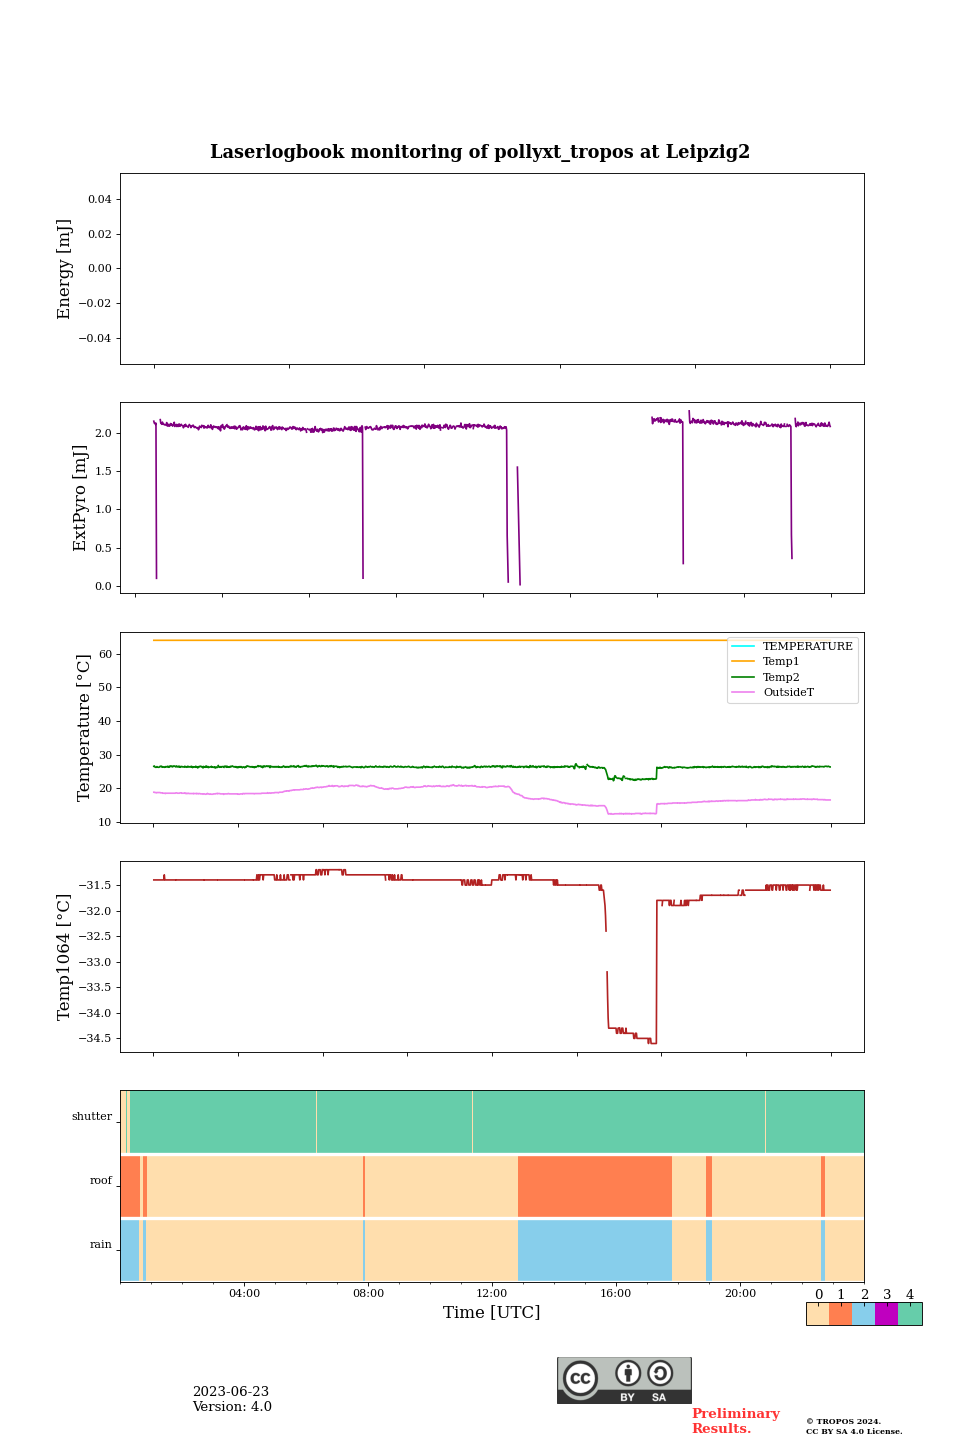Select the green colorbar swatch for value 4
Viewport: 960px width, 1440px height.
(910, 1314)
